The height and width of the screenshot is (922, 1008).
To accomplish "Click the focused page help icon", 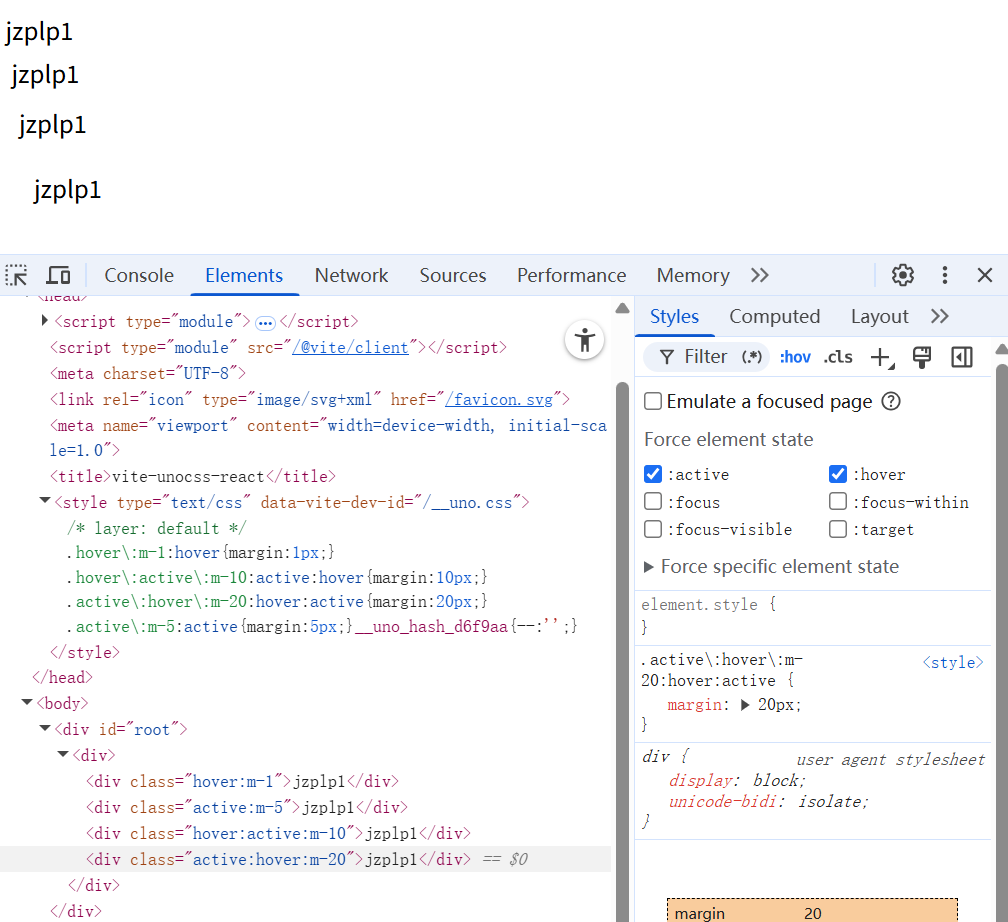I will click(891, 401).
